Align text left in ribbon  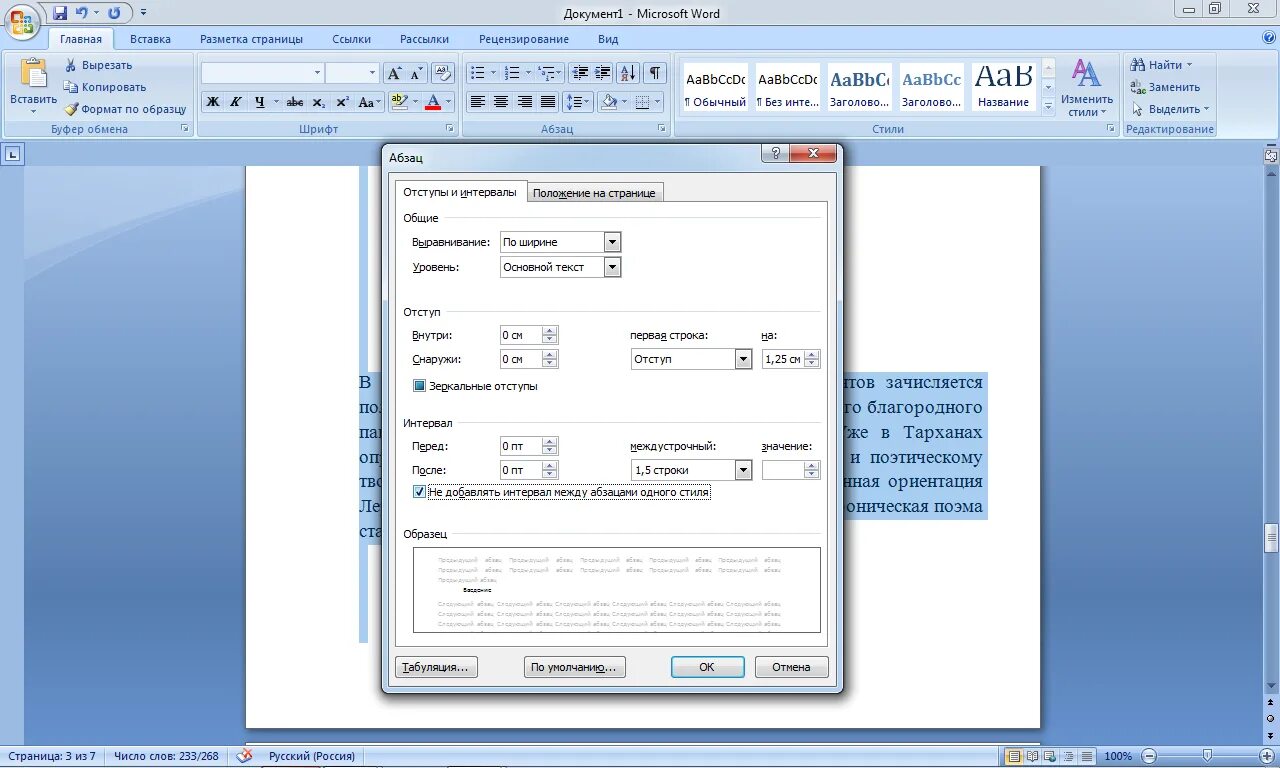point(477,102)
